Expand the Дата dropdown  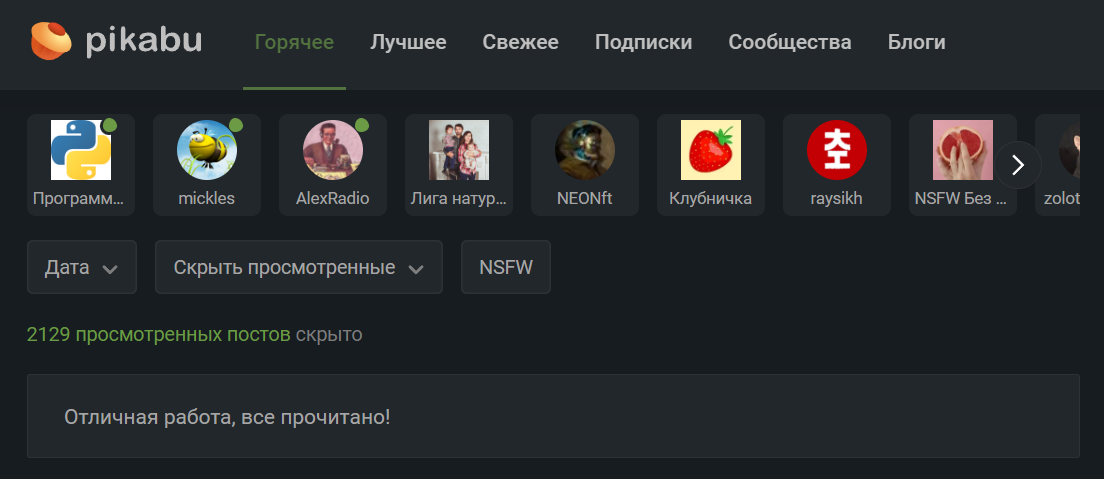(x=82, y=267)
